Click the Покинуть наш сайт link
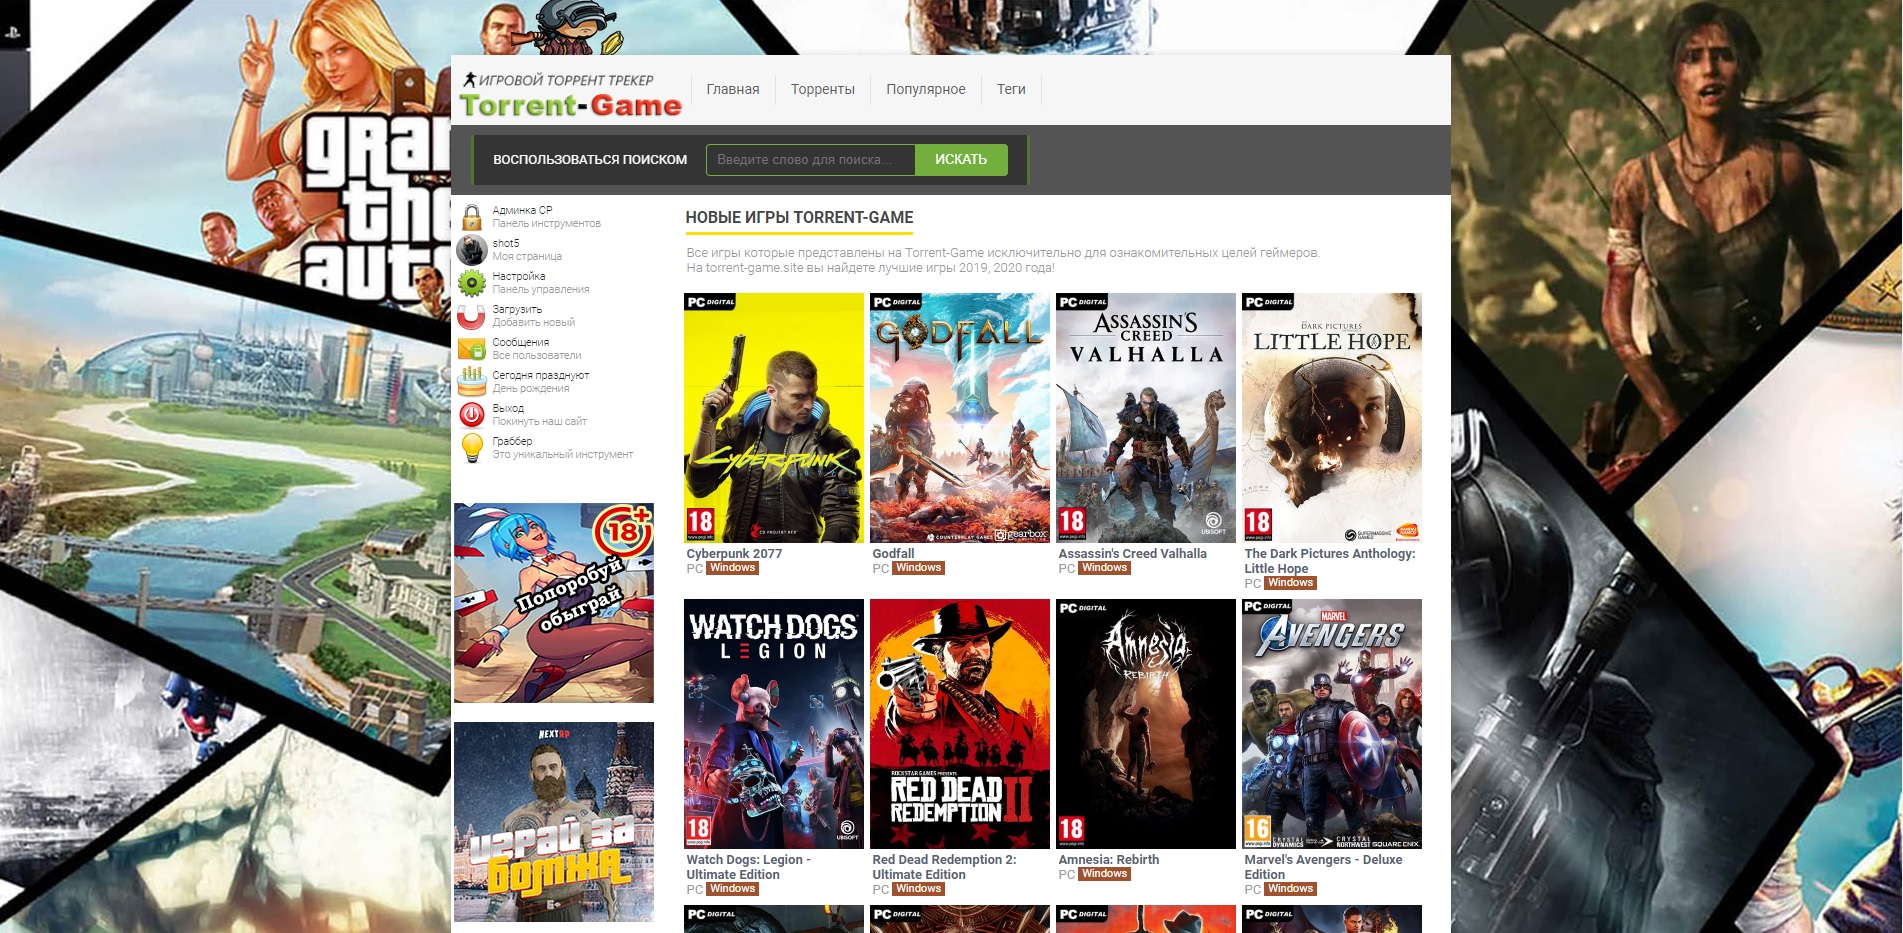1903x933 pixels. pyautogui.click(x=540, y=422)
